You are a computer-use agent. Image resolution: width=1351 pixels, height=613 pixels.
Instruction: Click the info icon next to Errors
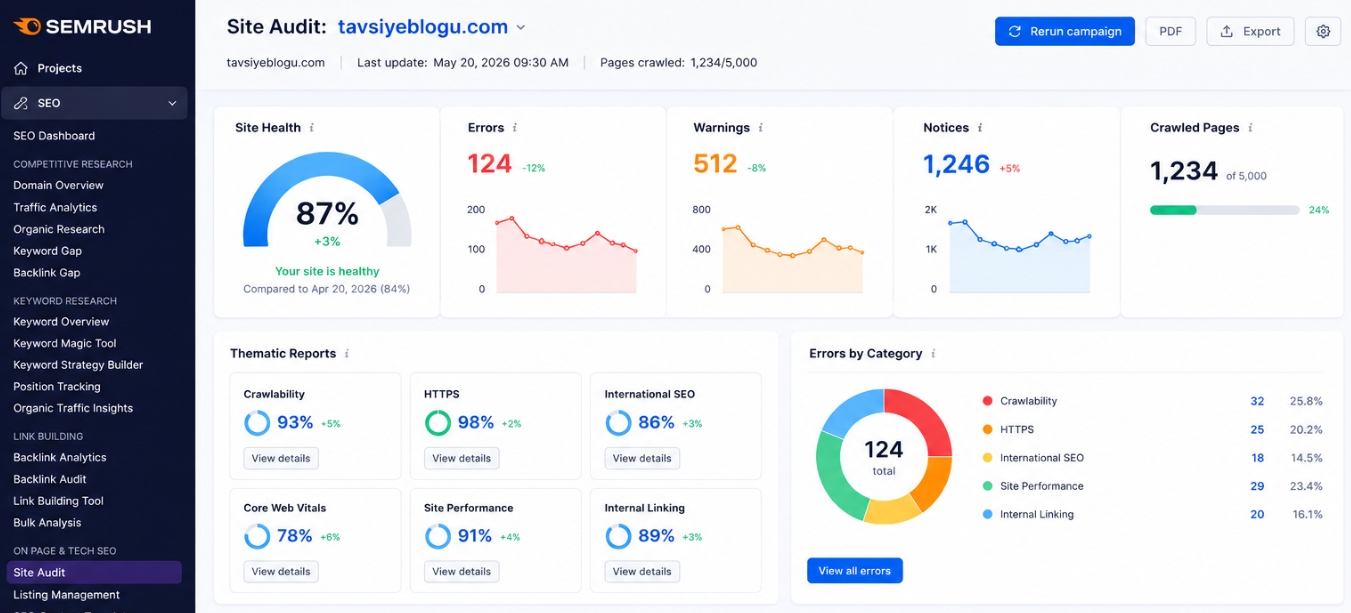pos(515,128)
